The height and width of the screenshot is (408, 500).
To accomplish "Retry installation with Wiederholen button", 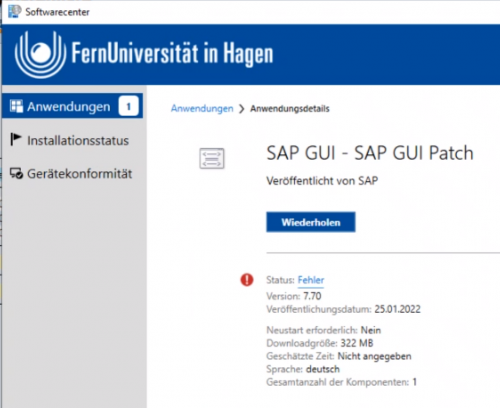I will coord(311,222).
